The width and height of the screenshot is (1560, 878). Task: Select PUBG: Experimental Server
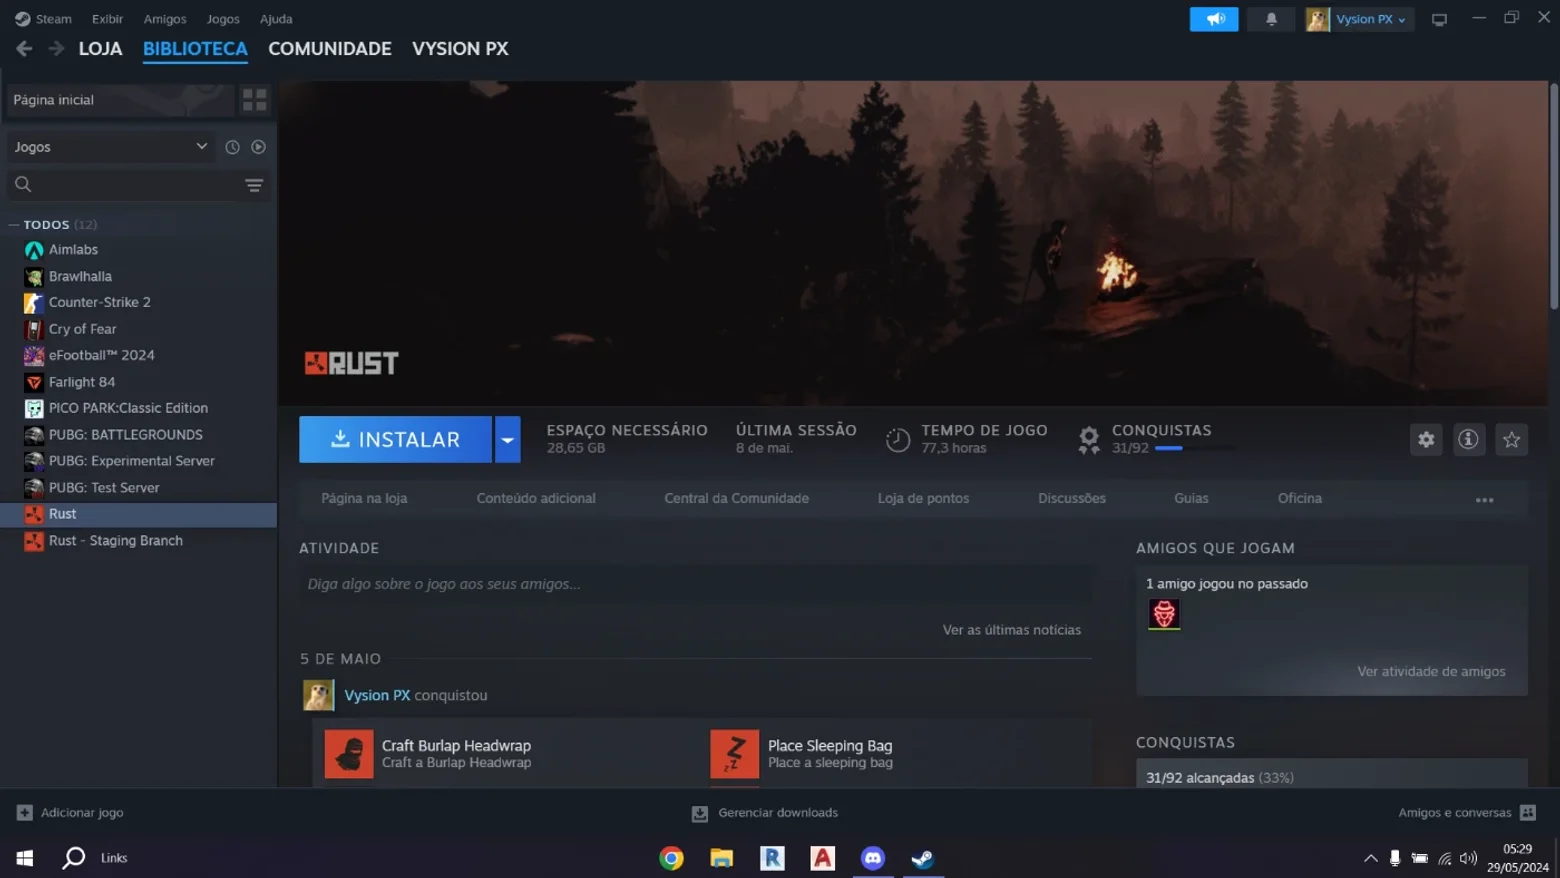[x=138, y=461]
